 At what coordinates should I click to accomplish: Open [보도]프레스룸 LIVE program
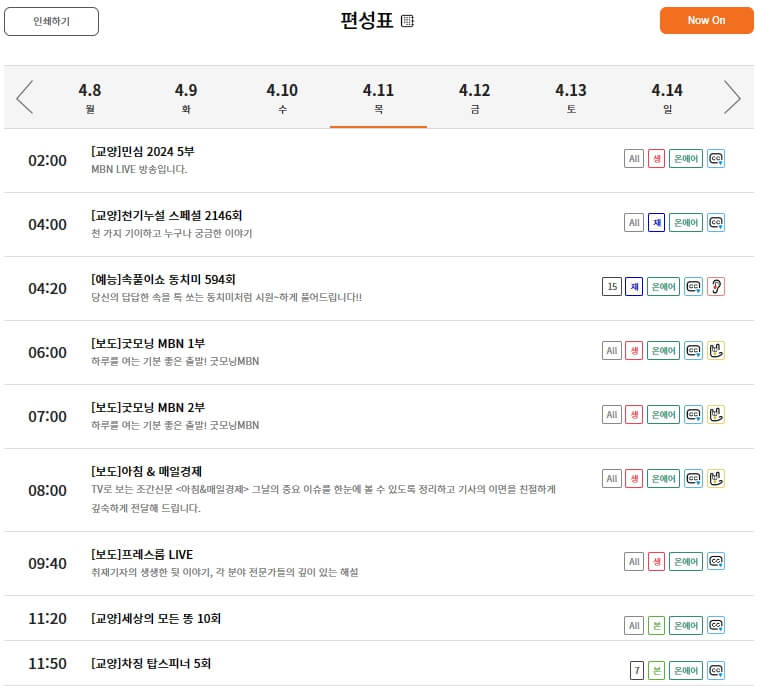pos(142,555)
